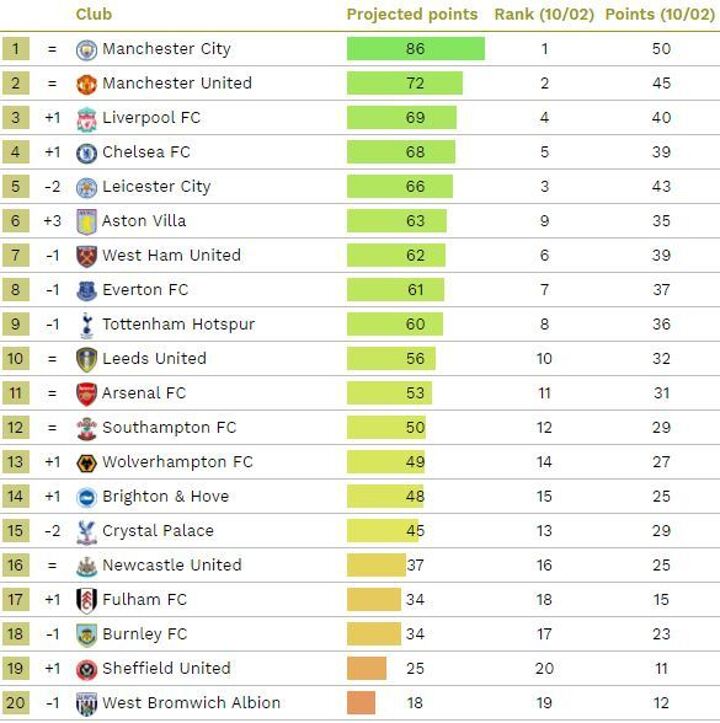
Task: Click West Bromwich Albion's orange points bar
Action: coord(361,703)
